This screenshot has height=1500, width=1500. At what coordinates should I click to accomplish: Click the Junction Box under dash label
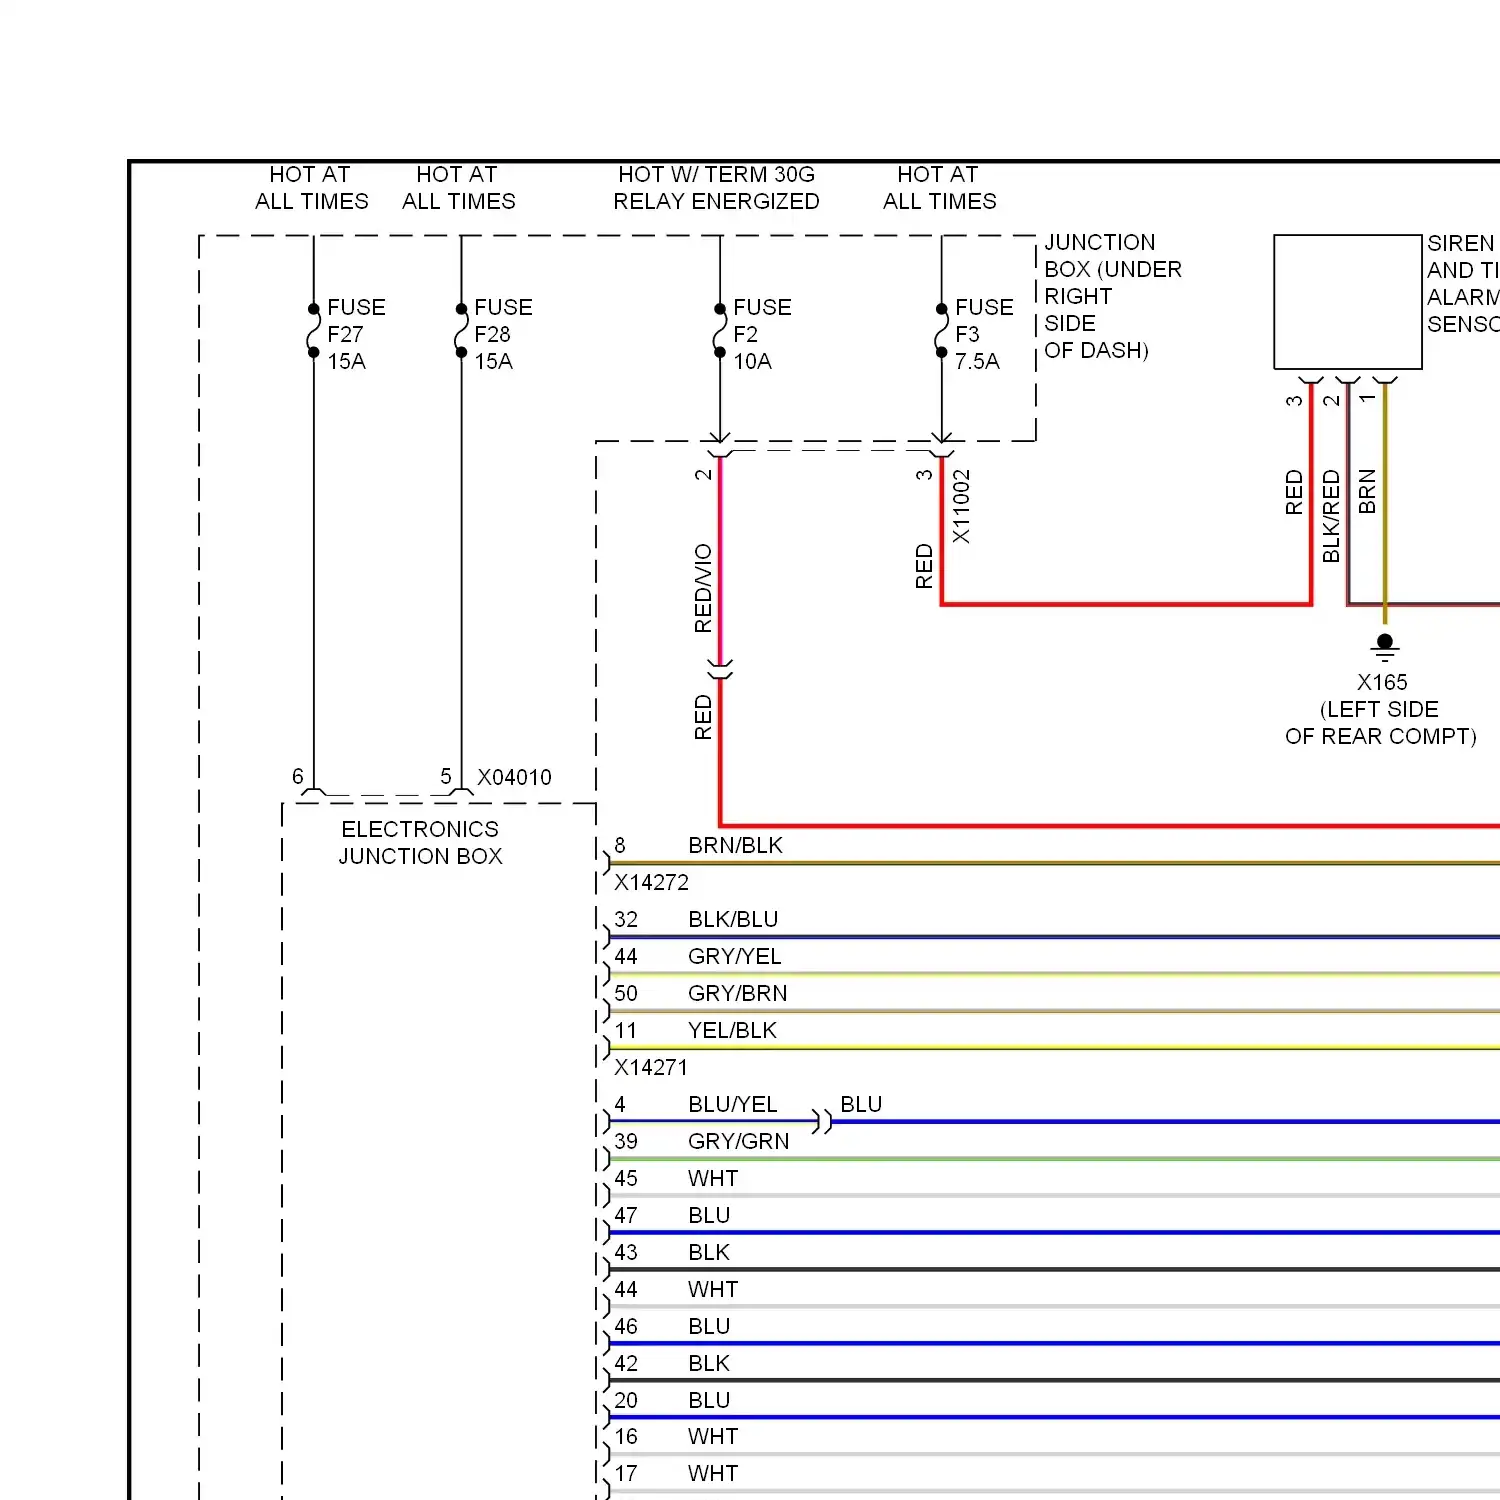[x=1113, y=296]
